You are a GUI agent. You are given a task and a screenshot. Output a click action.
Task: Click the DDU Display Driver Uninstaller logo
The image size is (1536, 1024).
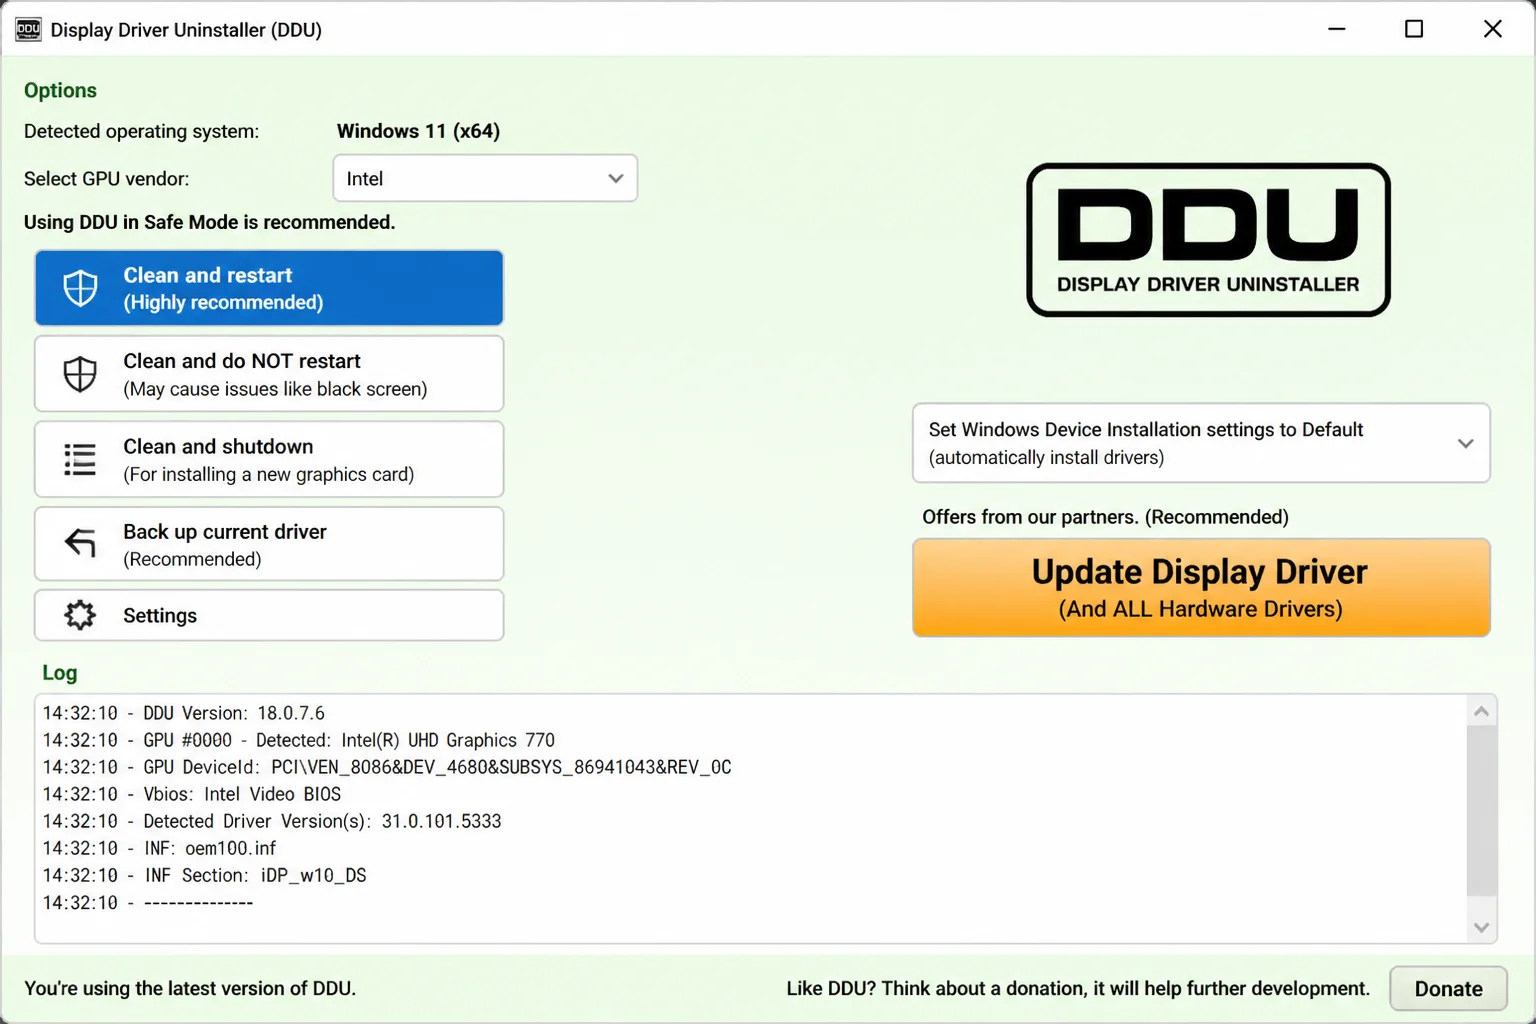1208,240
